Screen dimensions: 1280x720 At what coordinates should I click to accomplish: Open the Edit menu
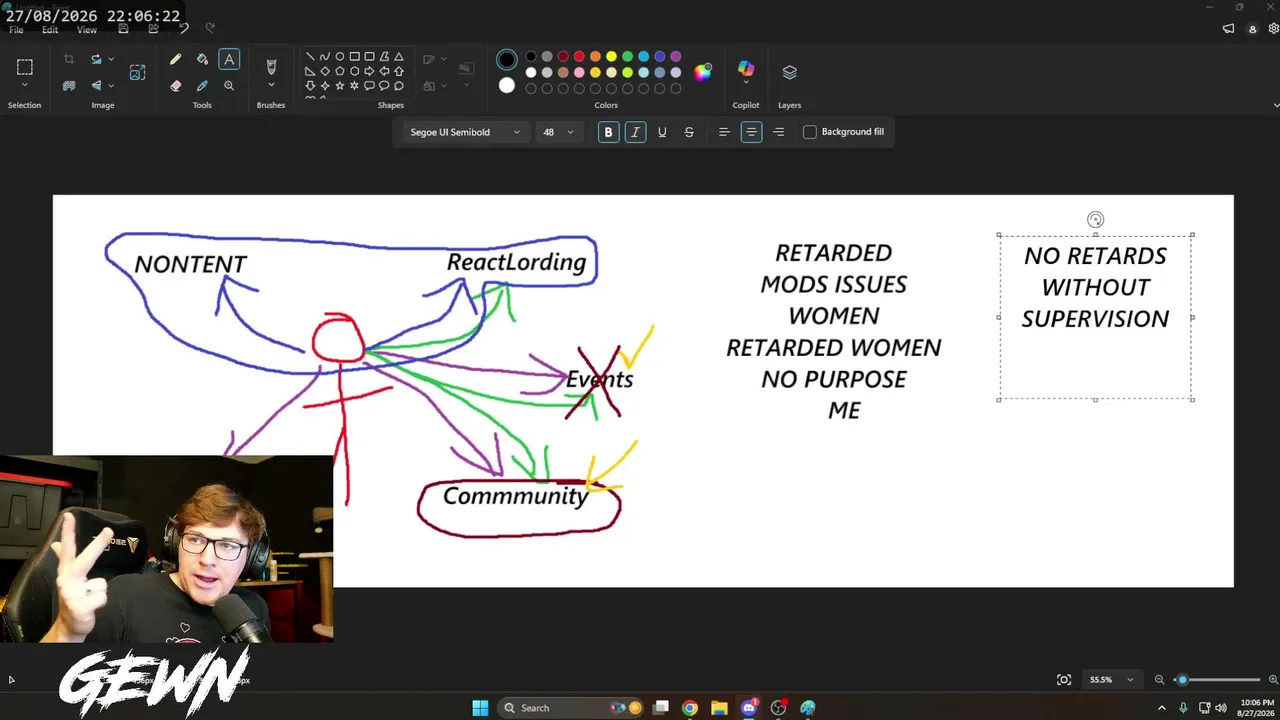click(50, 30)
